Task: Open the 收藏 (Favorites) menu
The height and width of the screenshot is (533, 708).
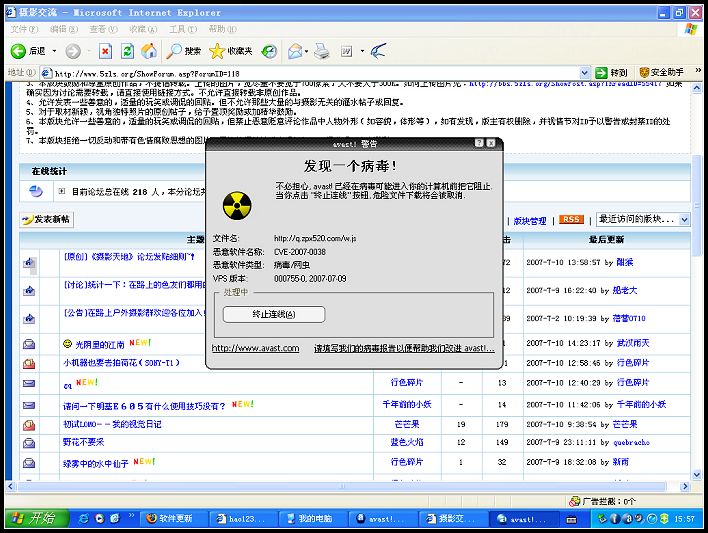Action: (143, 29)
